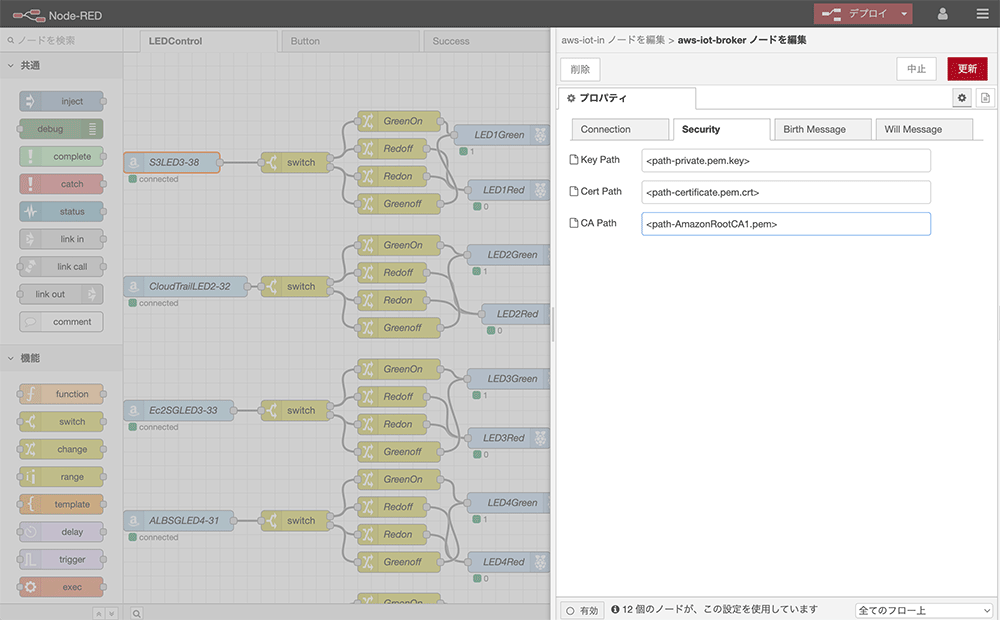Select the LED3Red output node
This screenshot has height=620, width=1000.
click(x=508, y=438)
